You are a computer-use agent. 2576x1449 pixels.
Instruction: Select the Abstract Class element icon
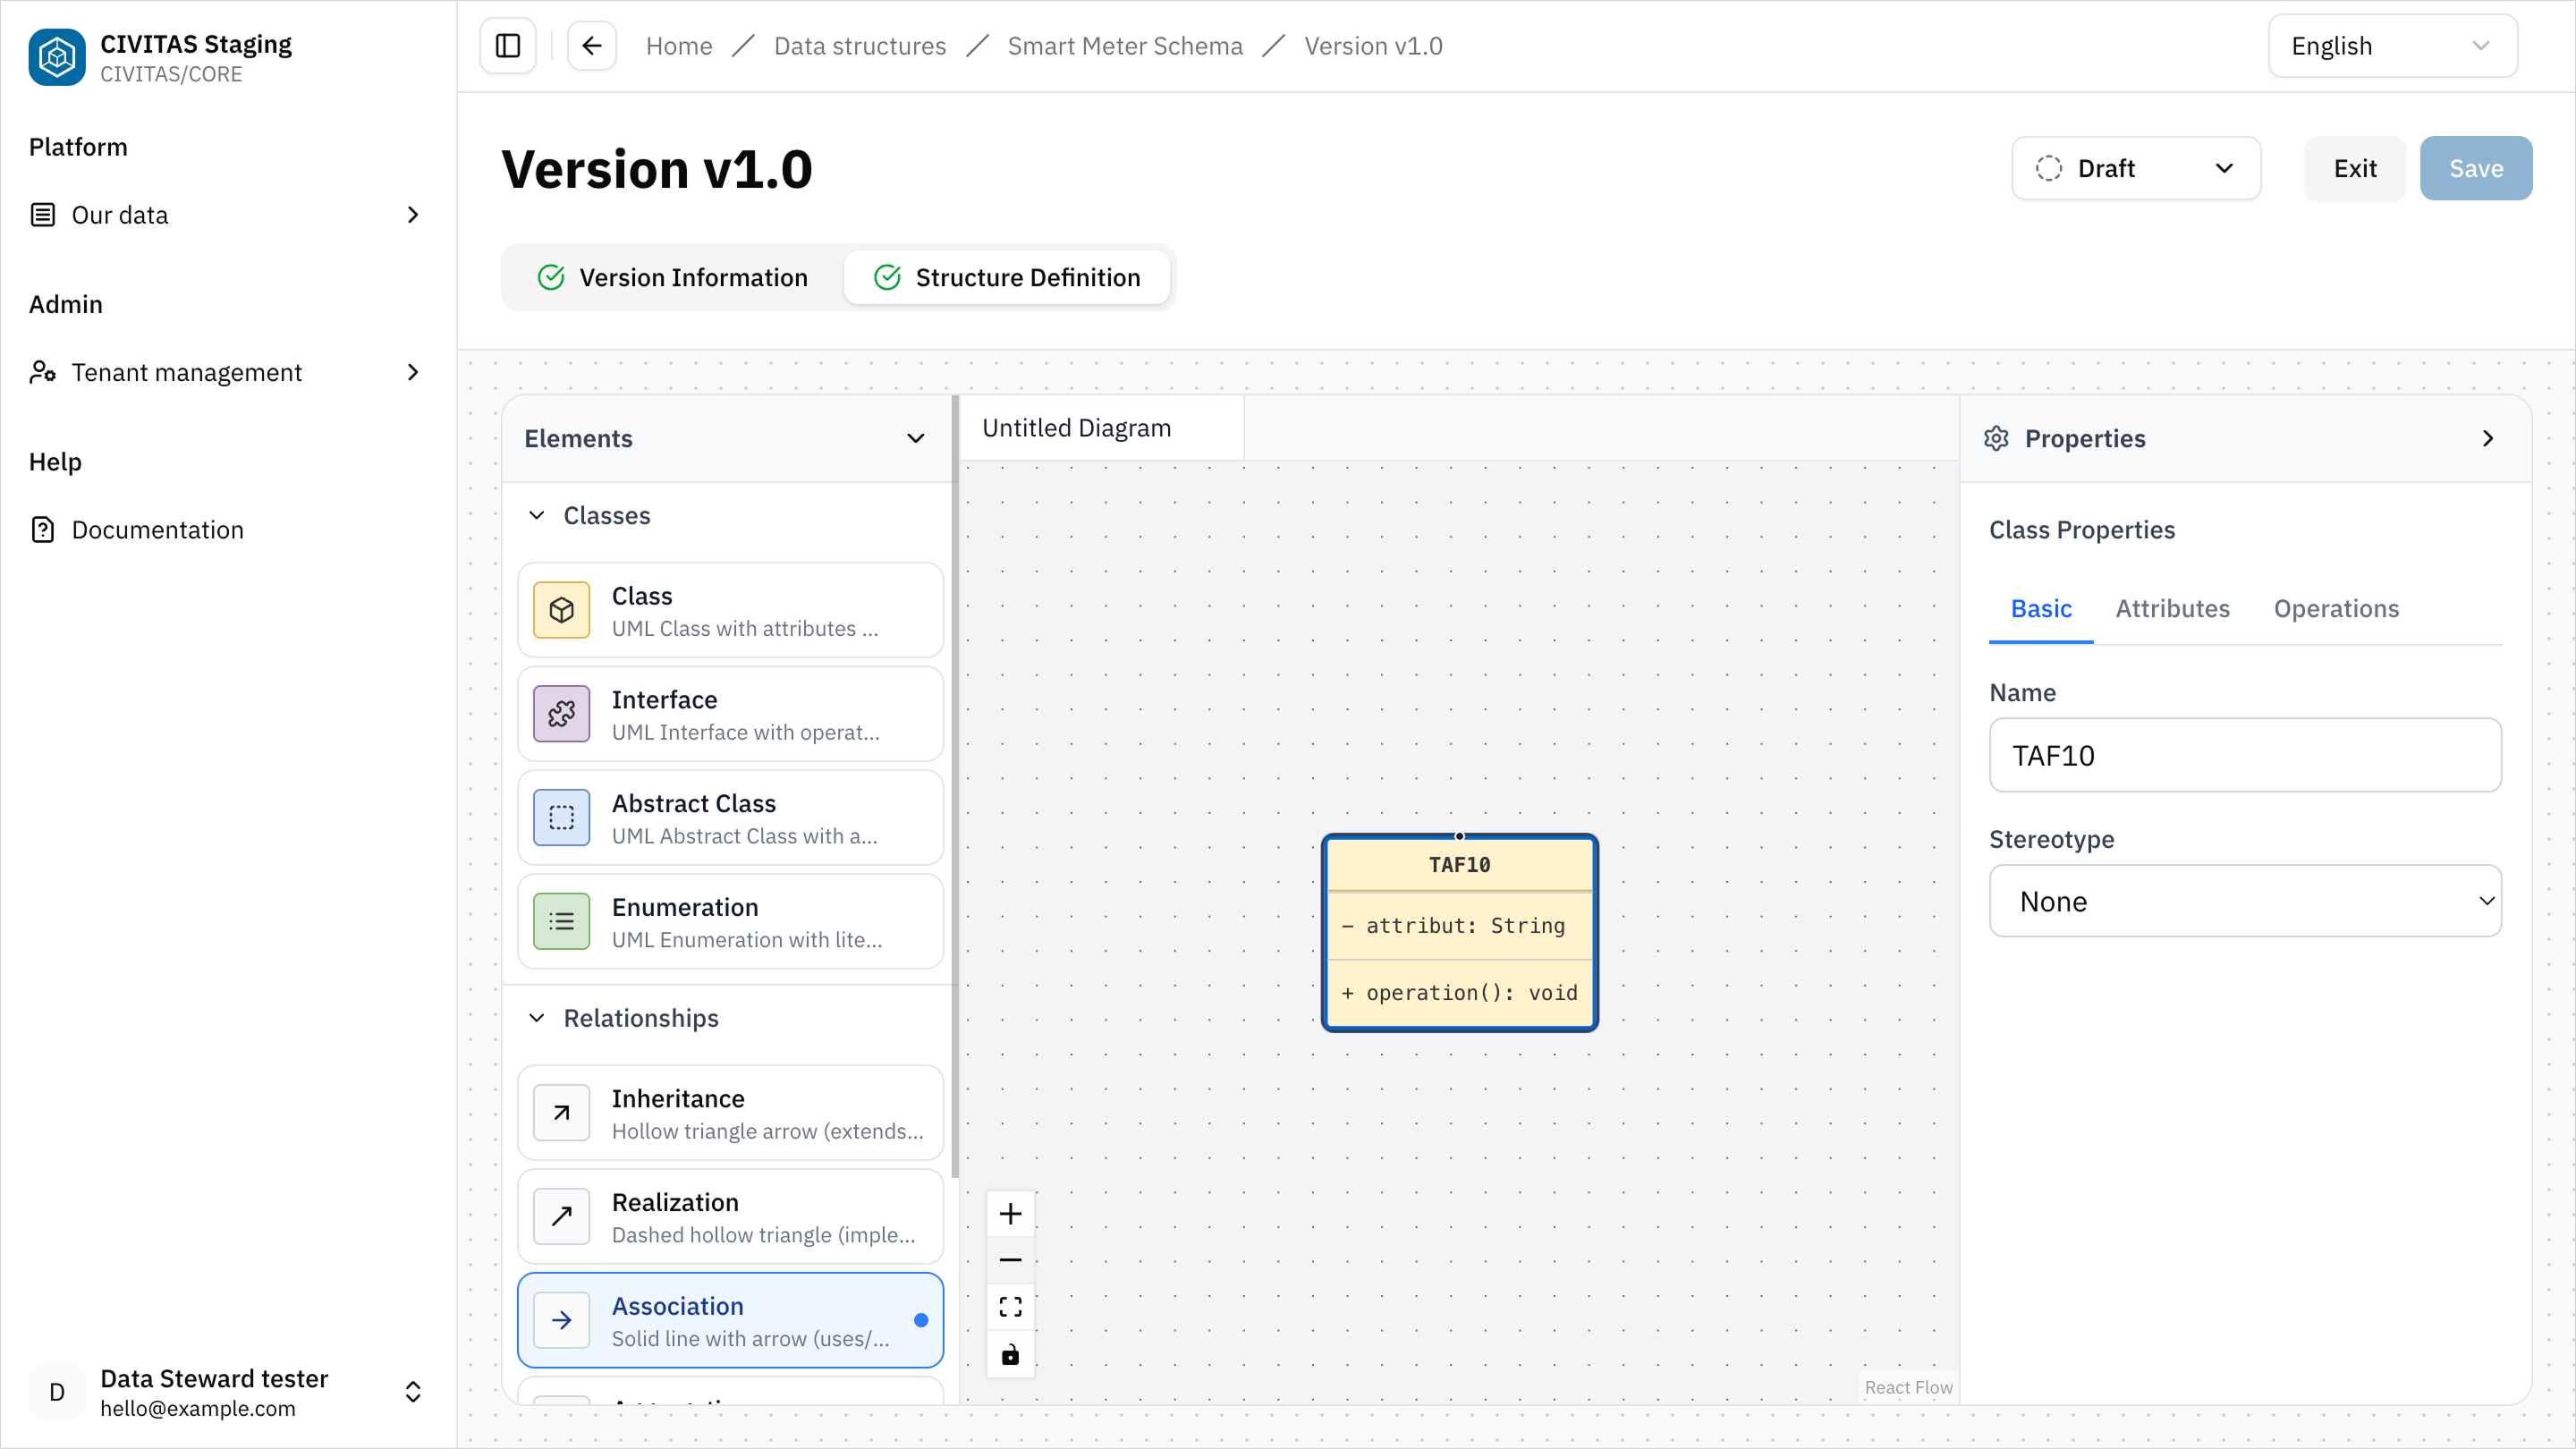[x=561, y=817]
